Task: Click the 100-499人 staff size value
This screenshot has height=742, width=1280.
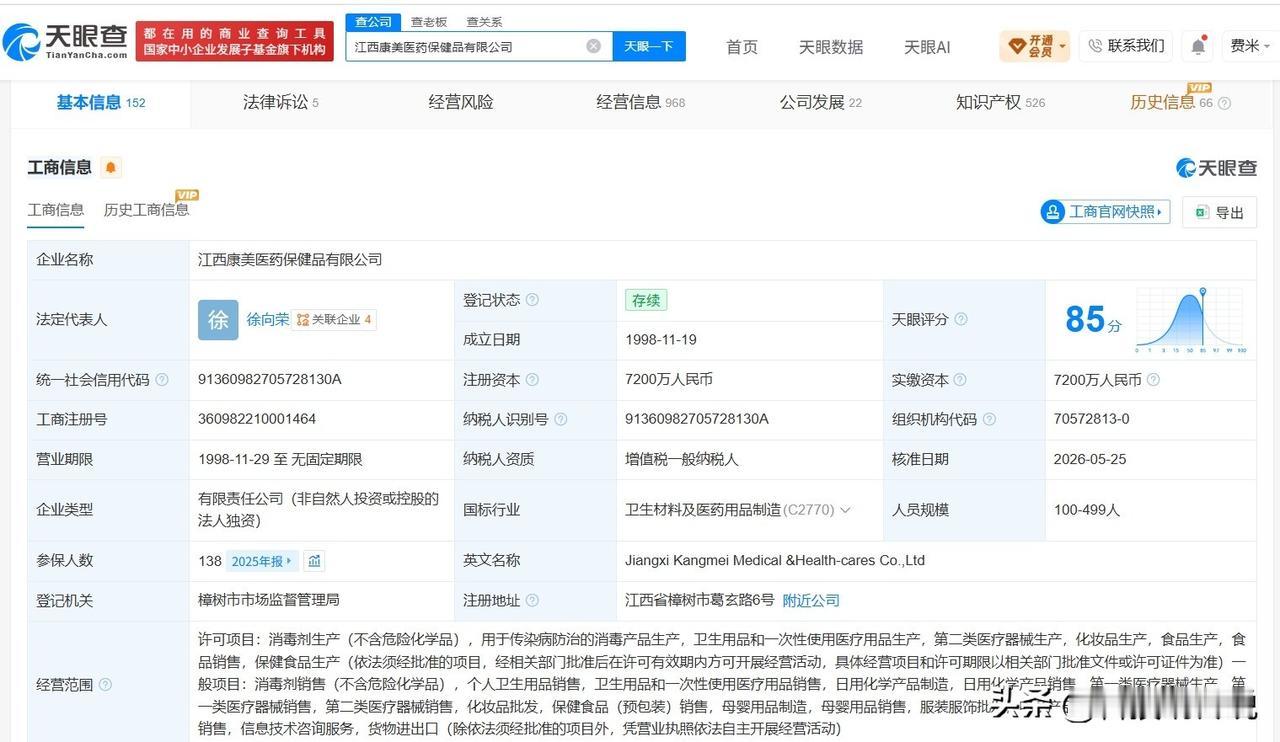Action: 1087,510
